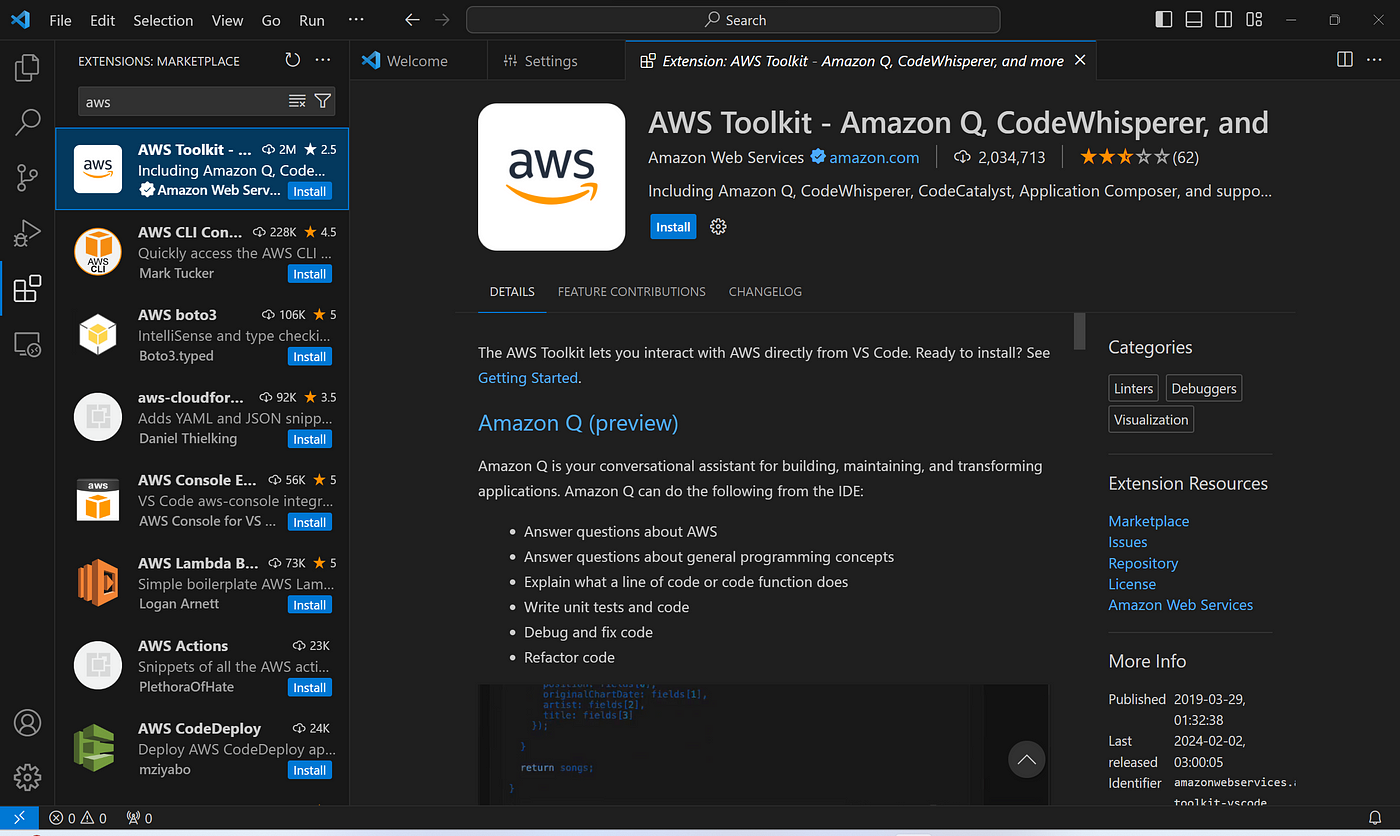Image resolution: width=1400 pixels, height=836 pixels.
Task: Open the Repository resource link
Action: point(1143,563)
